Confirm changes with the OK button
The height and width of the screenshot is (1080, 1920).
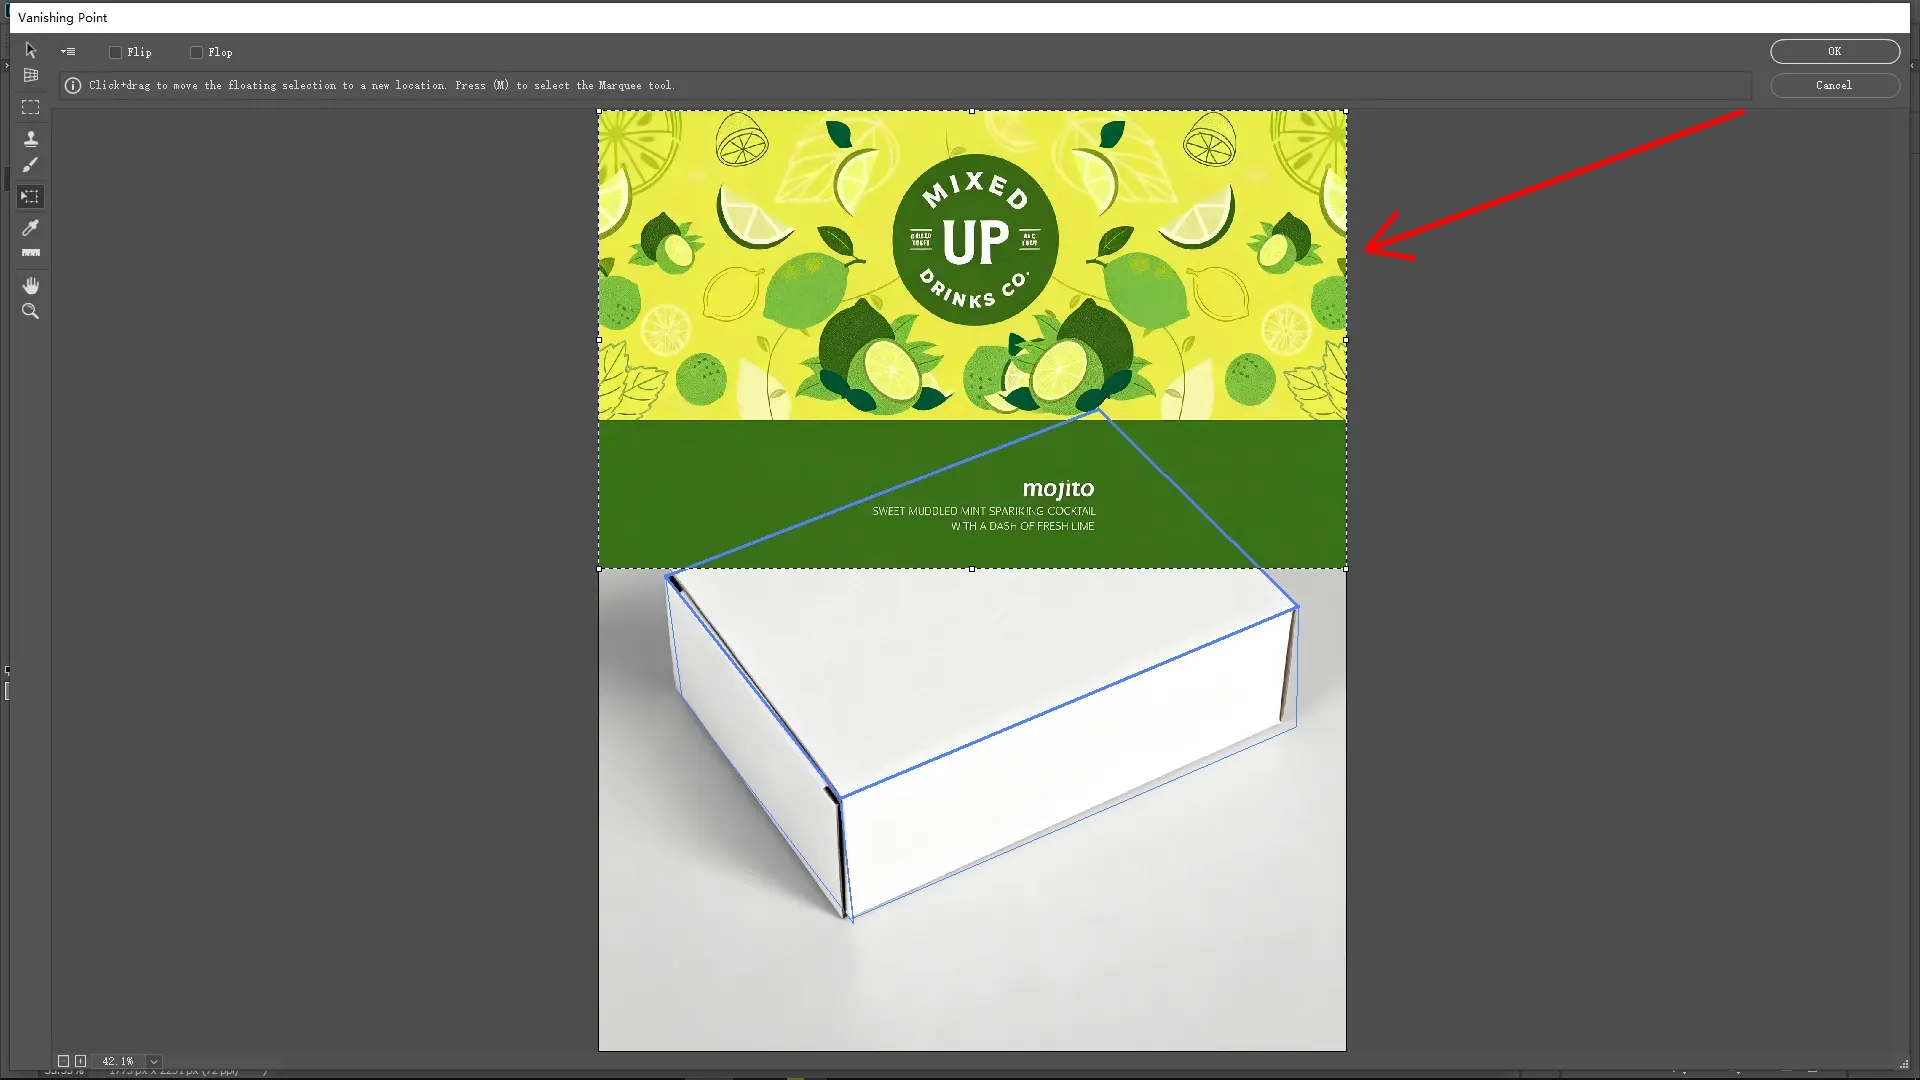pos(1834,51)
